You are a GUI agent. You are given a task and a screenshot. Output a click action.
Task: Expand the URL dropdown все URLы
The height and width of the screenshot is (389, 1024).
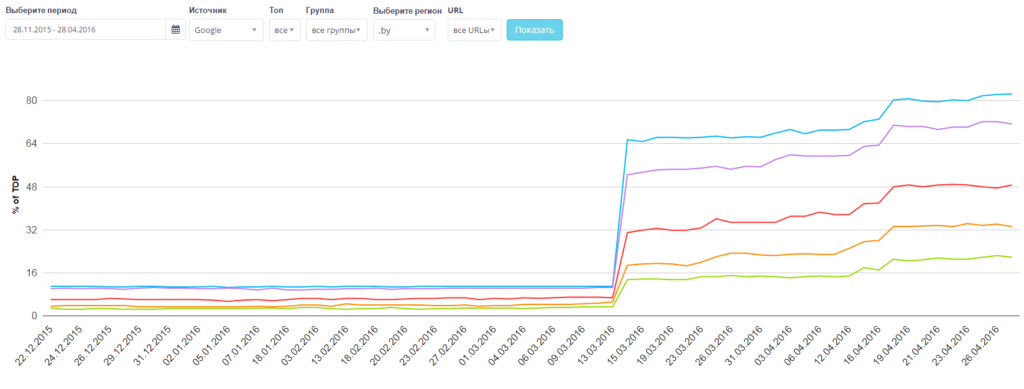tap(474, 29)
